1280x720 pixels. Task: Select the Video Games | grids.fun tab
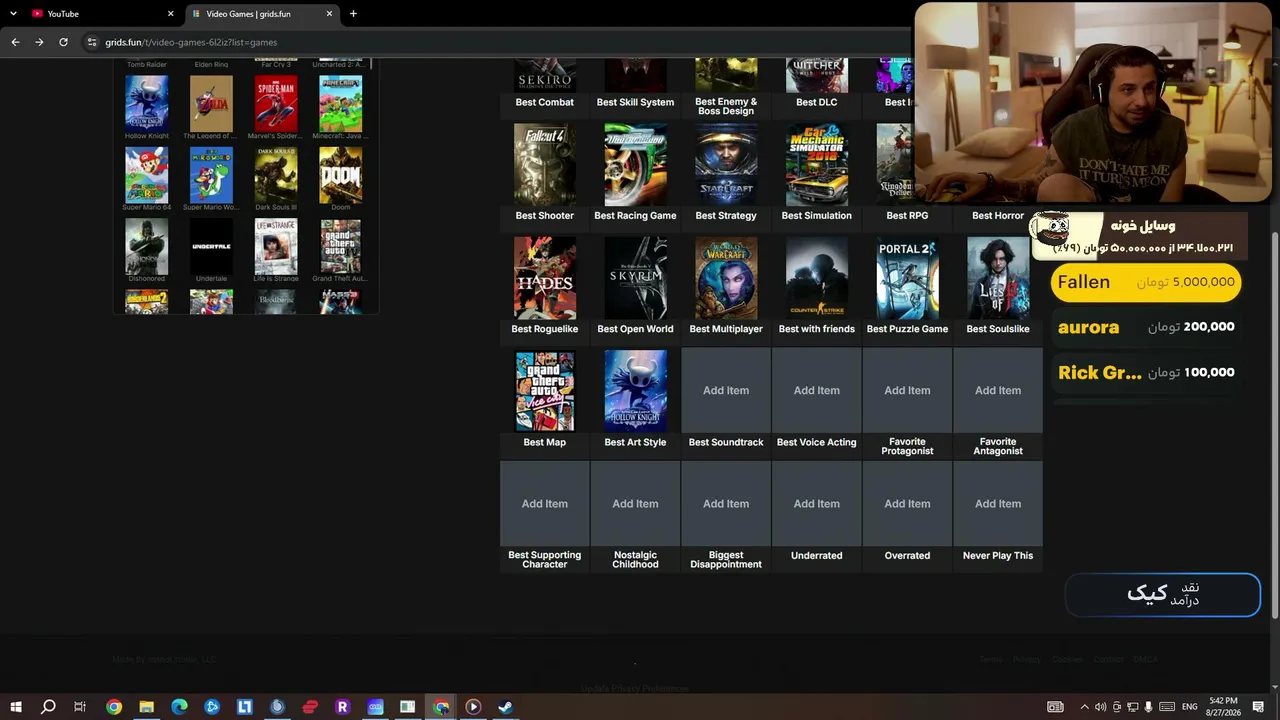262,14
